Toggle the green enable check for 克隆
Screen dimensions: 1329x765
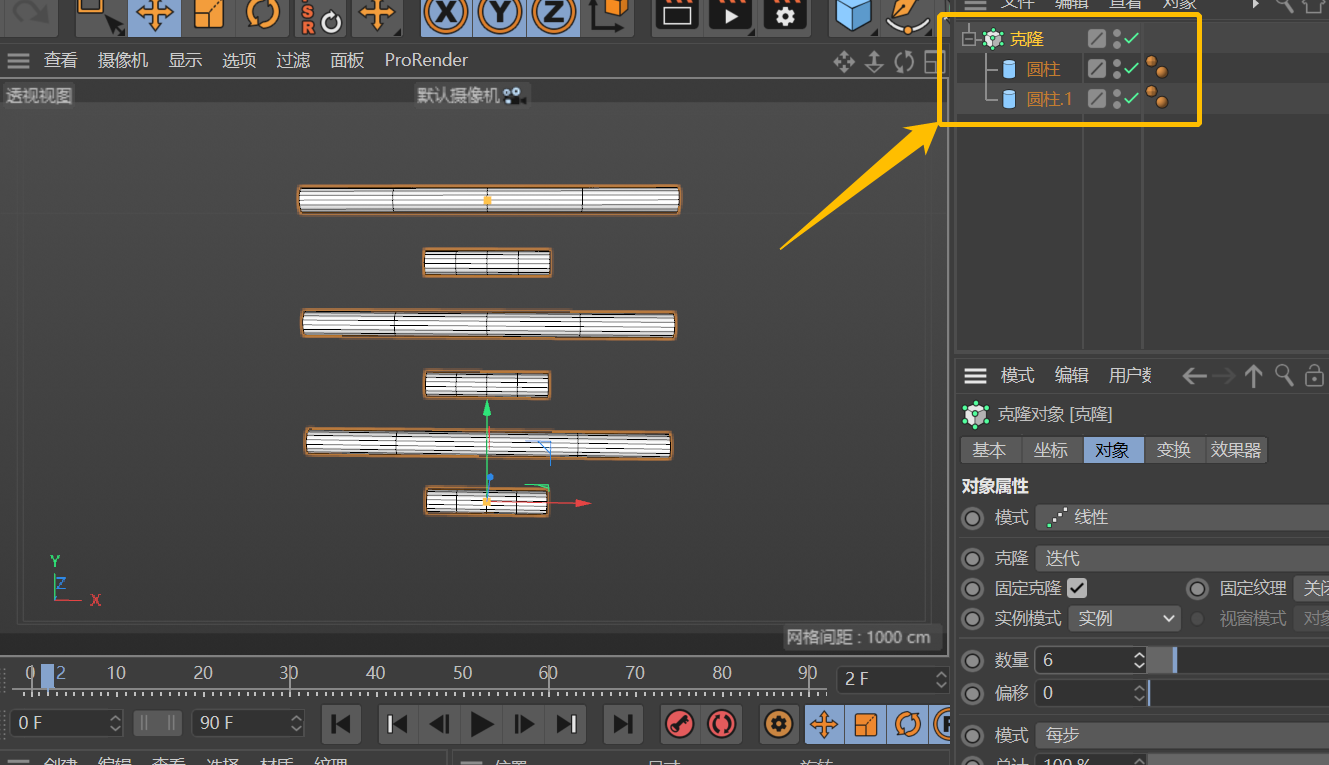(1131, 39)
